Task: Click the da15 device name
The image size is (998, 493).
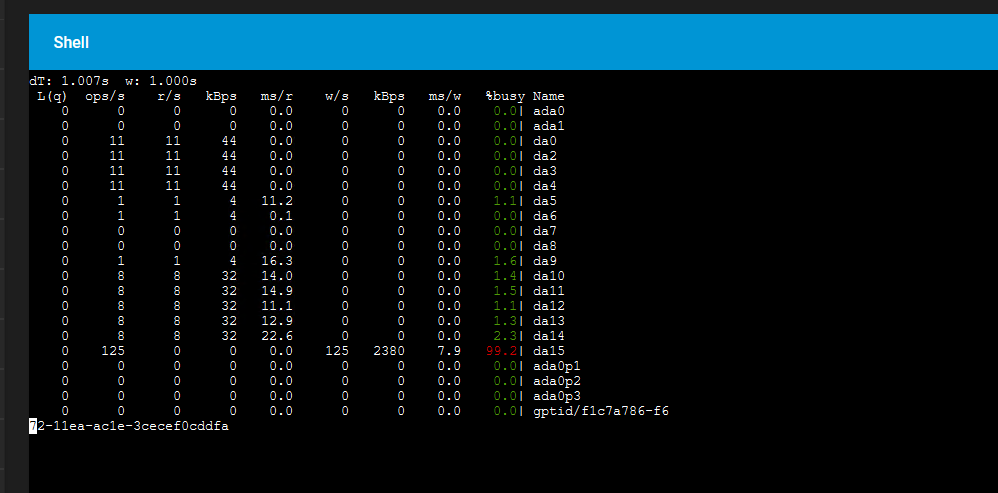Action: pyautogui.click(x=549, y=351)
